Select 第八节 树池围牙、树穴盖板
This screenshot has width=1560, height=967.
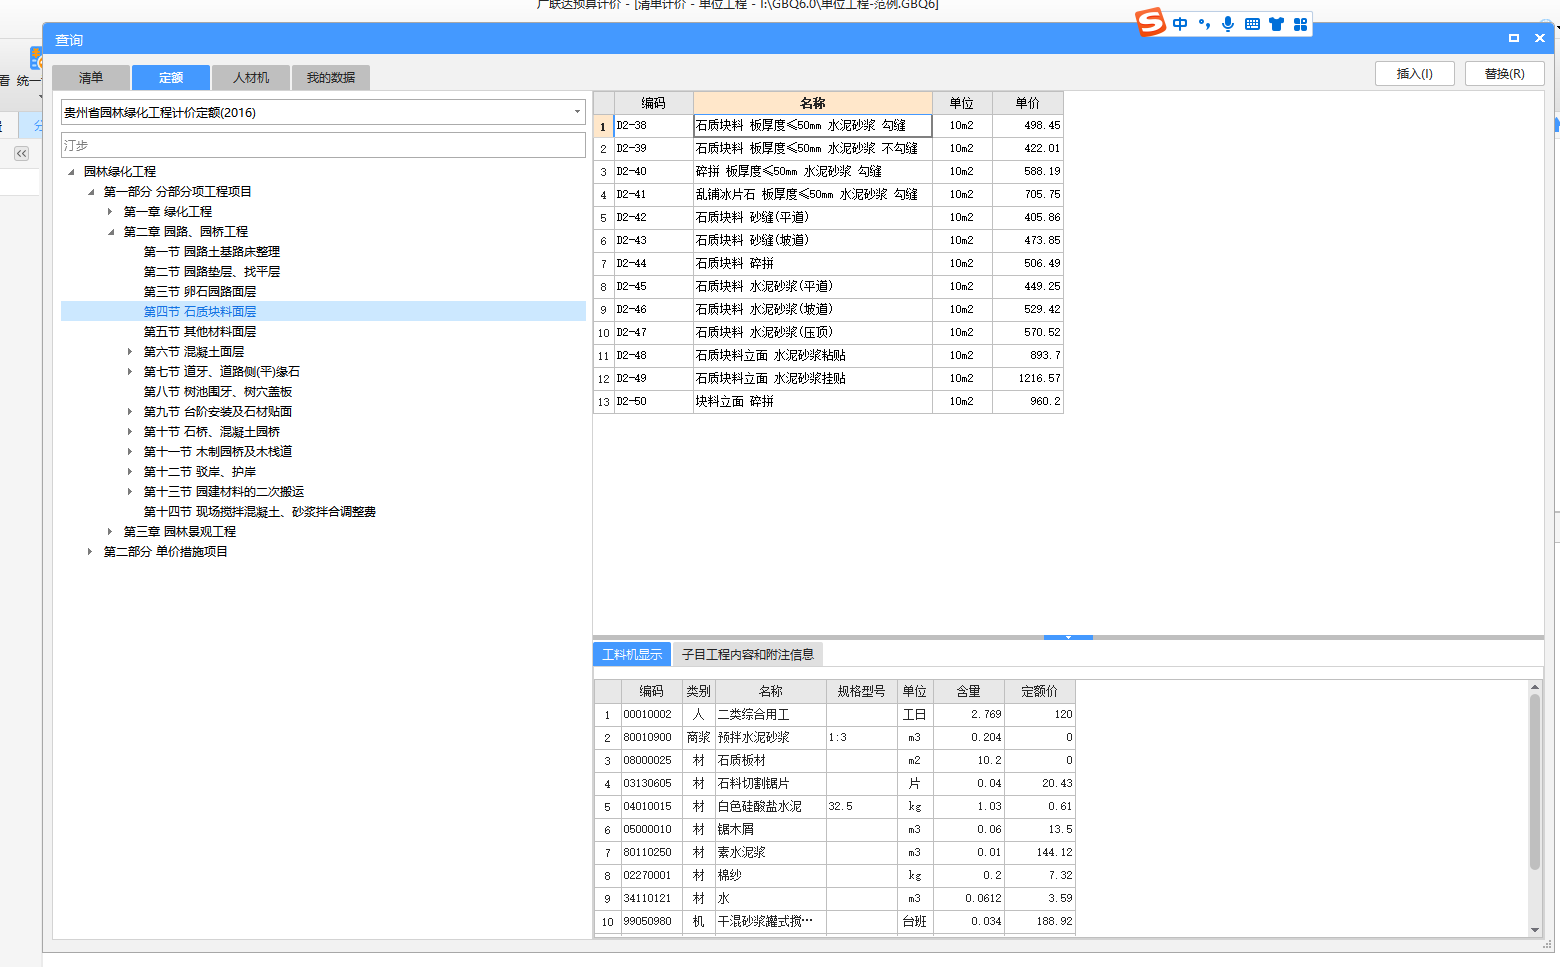218,391
